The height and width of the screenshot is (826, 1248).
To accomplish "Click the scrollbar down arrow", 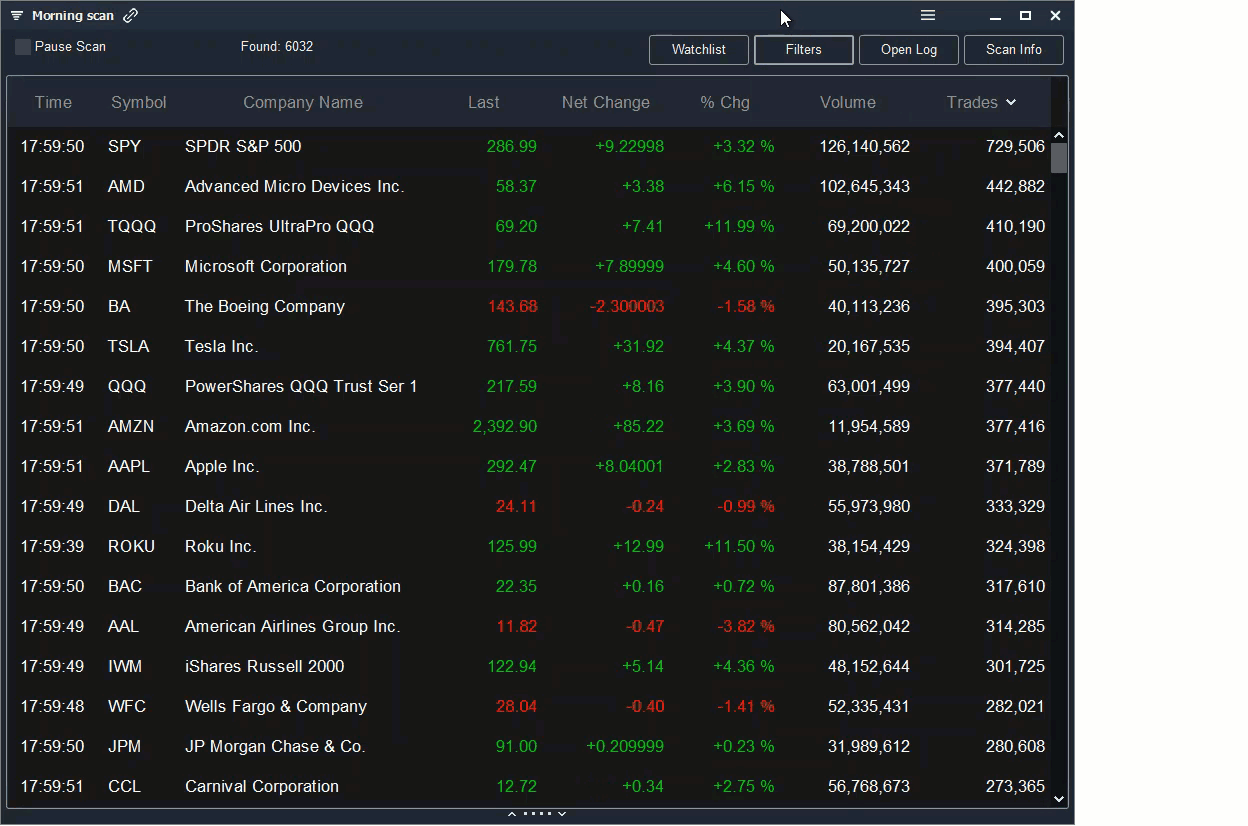I will tap(1059, 799).
